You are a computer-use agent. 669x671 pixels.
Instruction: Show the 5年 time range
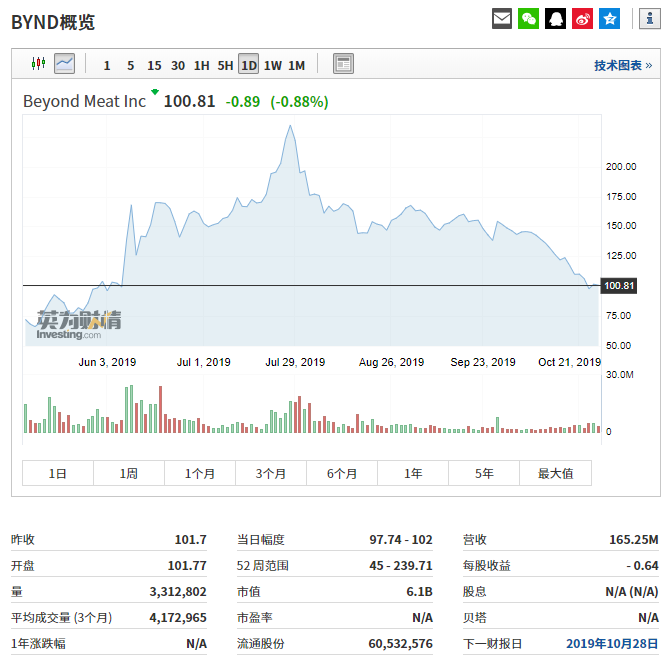click(x=484, y=473)
